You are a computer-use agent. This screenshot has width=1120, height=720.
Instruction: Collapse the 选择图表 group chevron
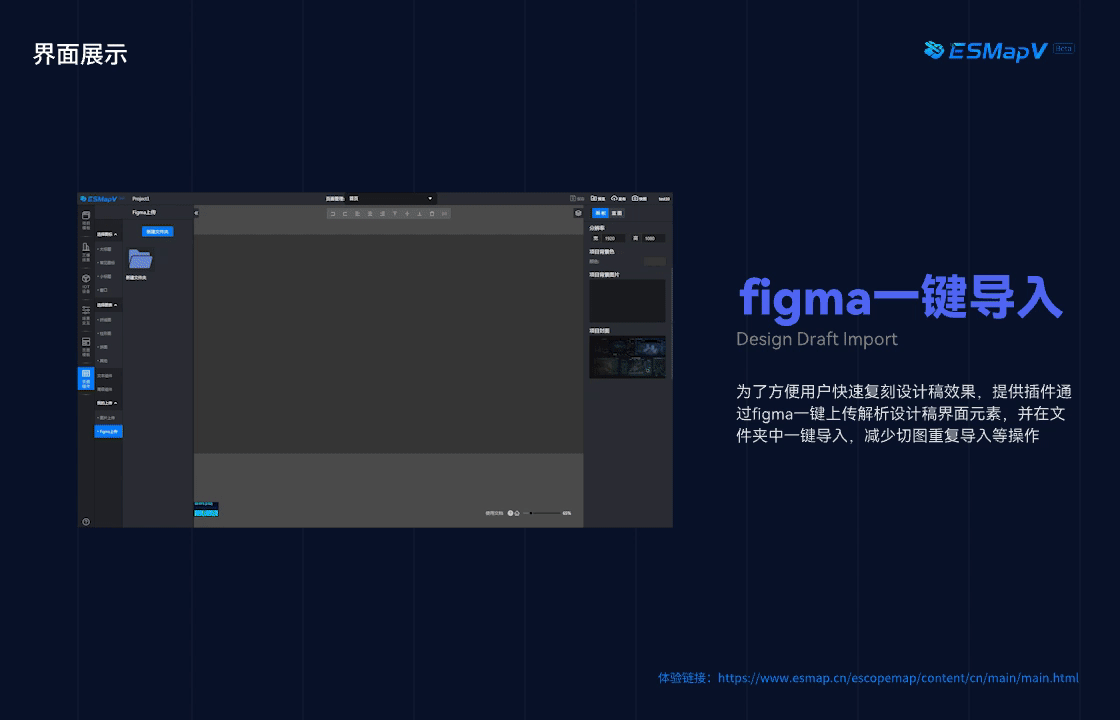click(116, 305)
